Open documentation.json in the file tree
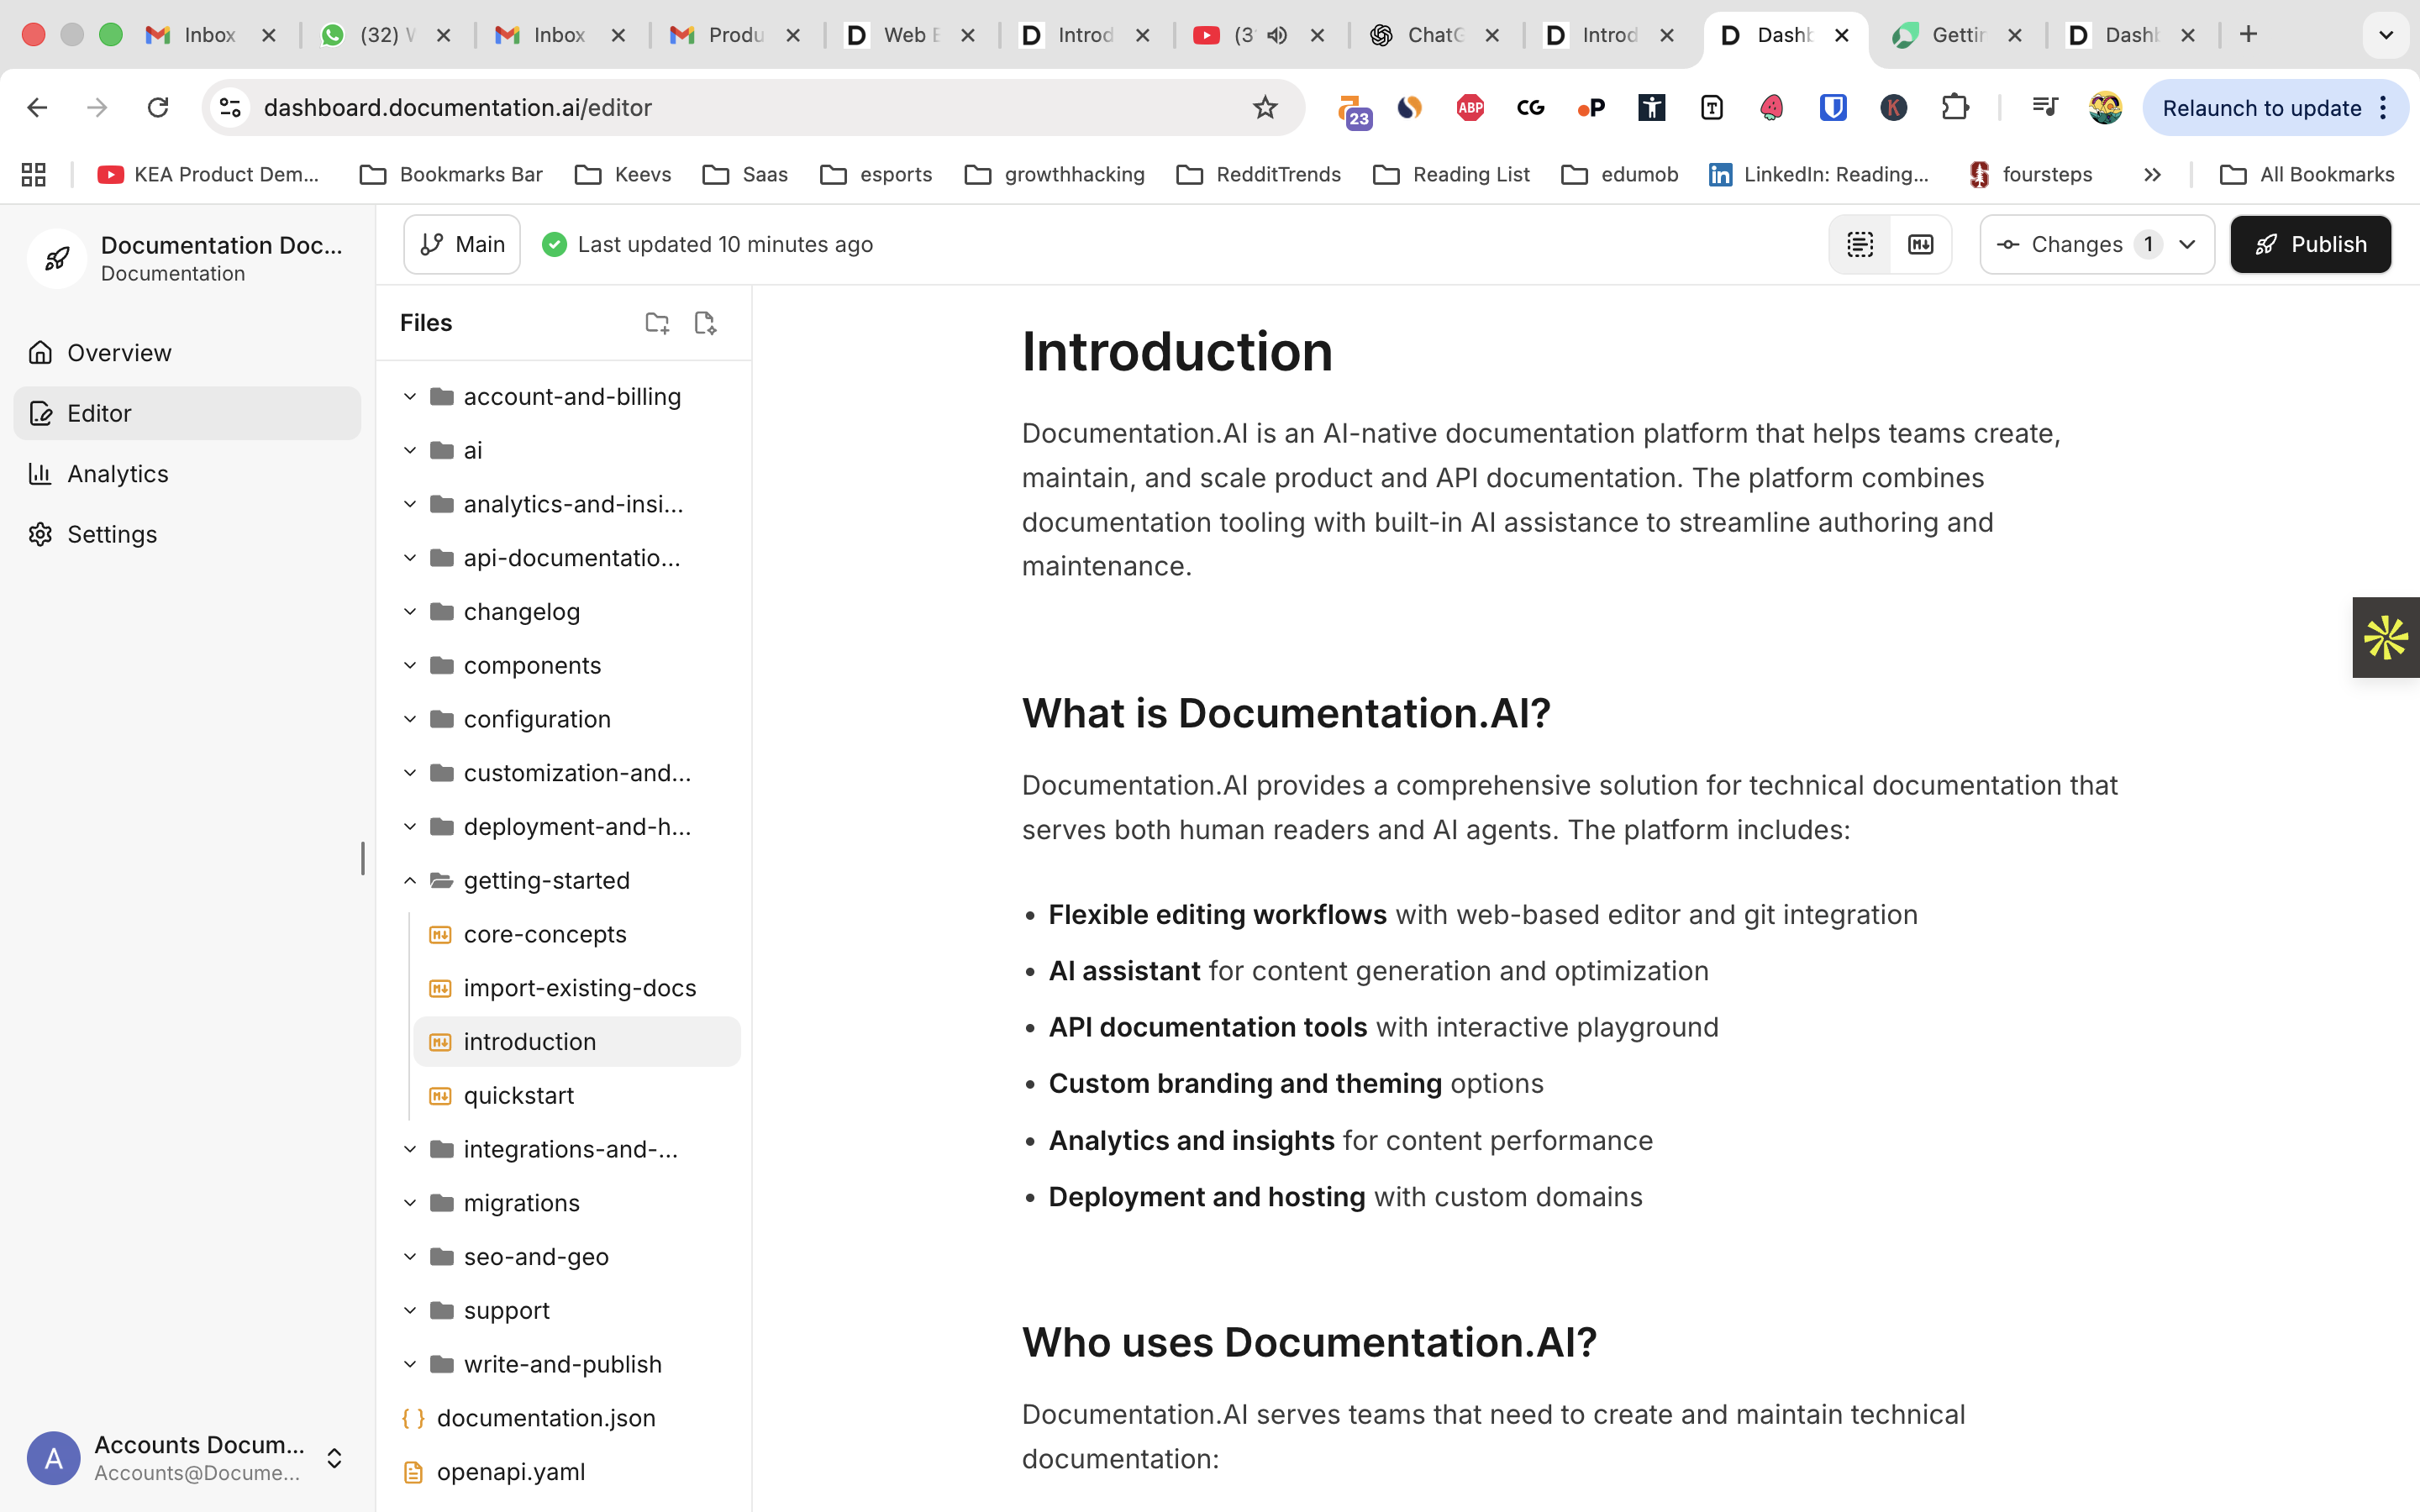 point(546,1417)
